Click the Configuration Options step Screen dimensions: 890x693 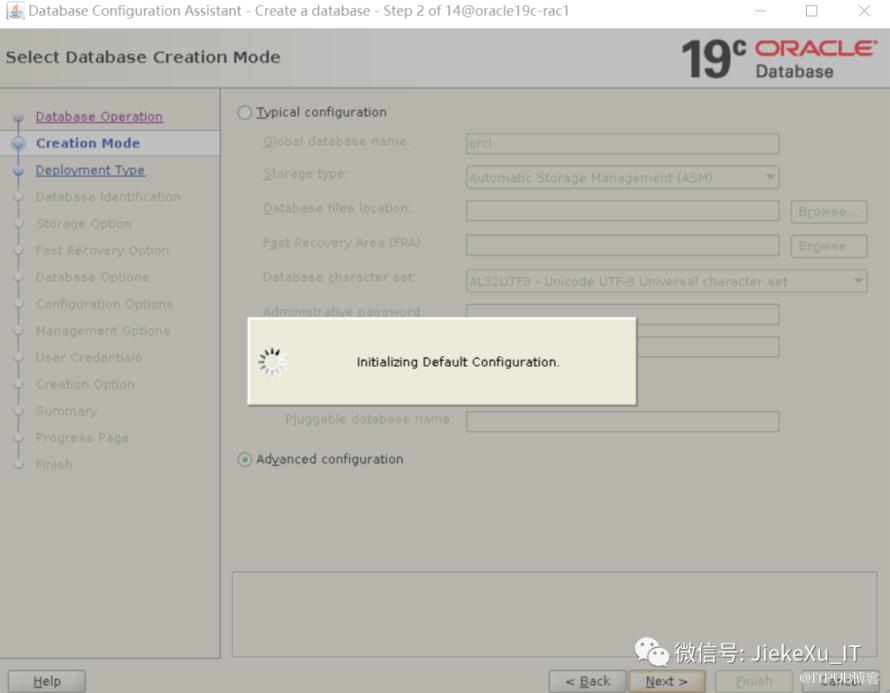point(104,304)
